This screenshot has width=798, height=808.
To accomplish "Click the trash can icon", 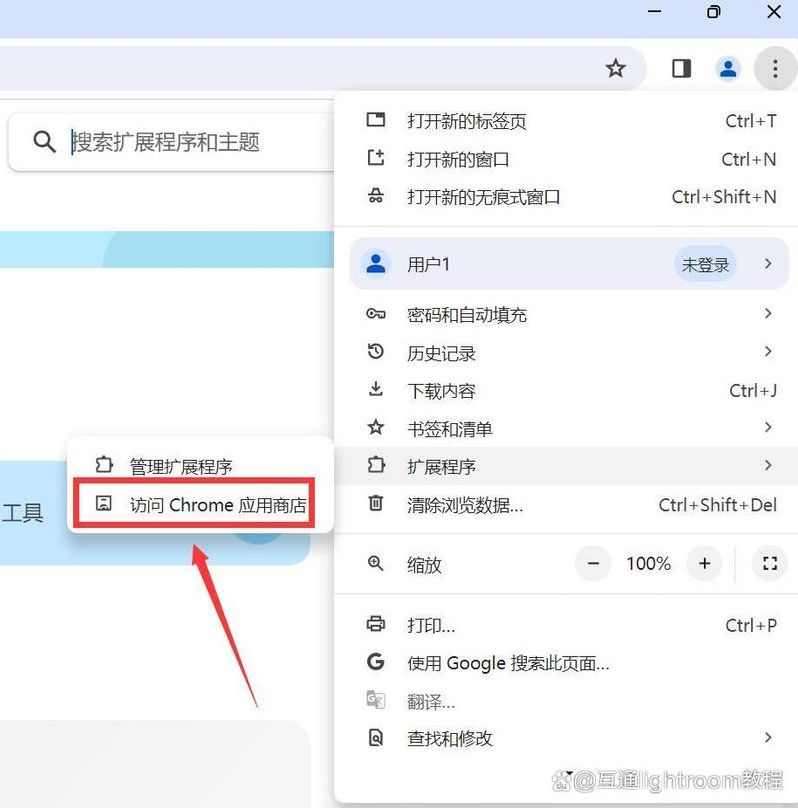I will [x=376, y=502].
